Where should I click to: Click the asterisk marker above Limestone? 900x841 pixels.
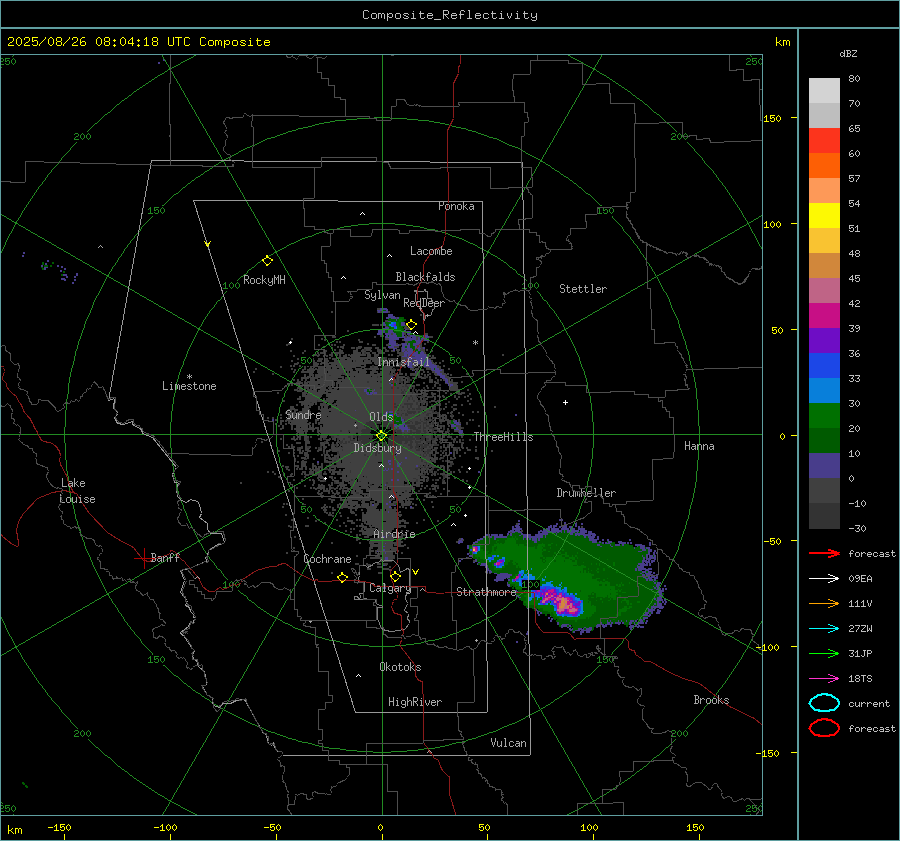click(189, 377)
